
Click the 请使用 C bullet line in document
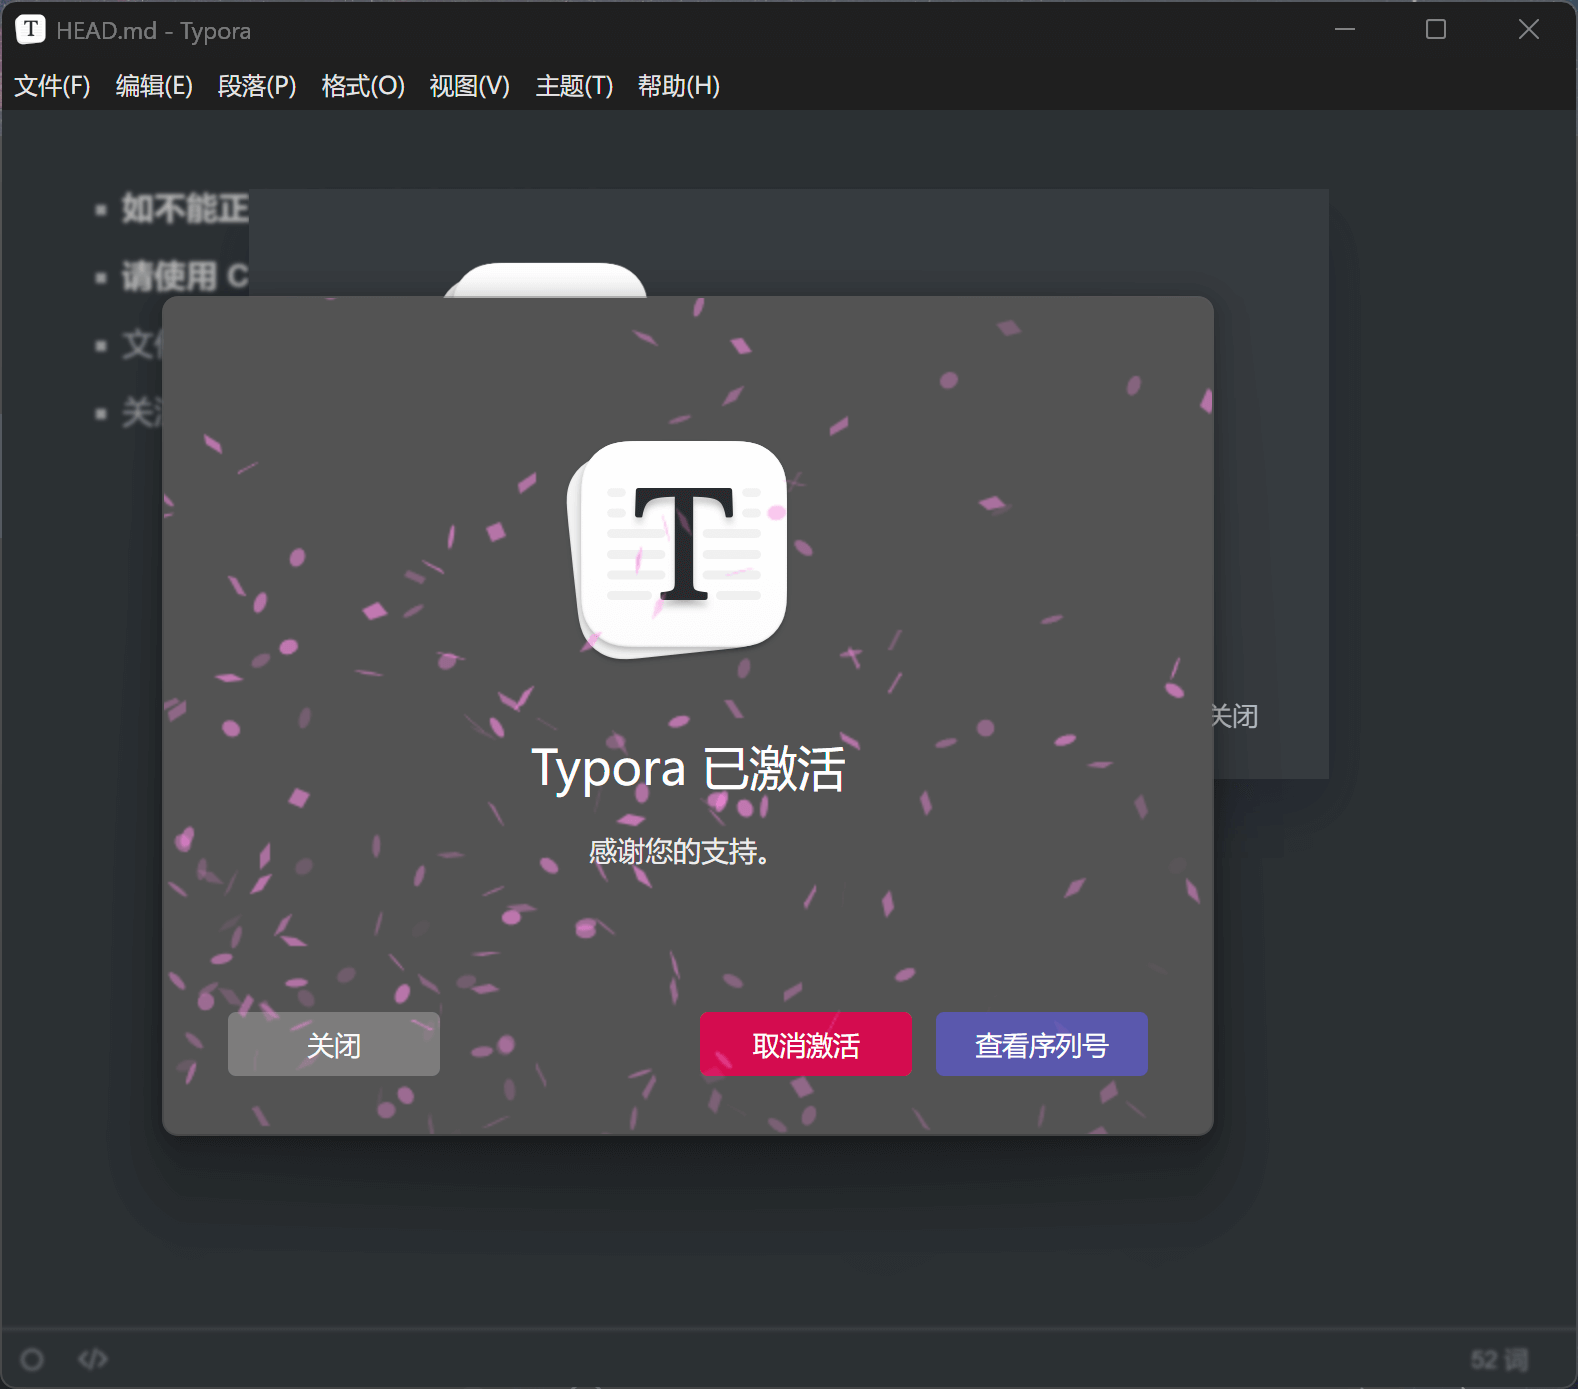click(185, 276)
